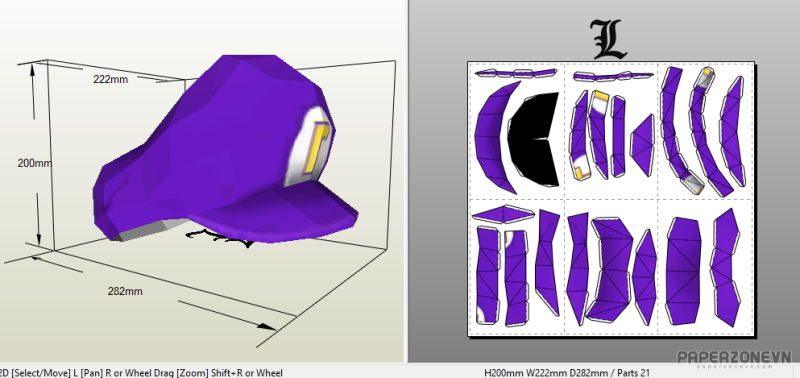Select the wide curved piece on bottom-middle page
This screenshot has height=378, width=800.
point(610,269)
